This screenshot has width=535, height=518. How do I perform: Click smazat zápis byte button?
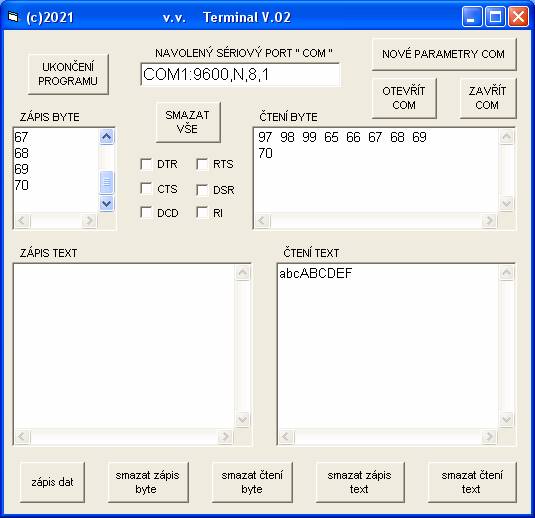pyautogui.click(x=148, y=482)
